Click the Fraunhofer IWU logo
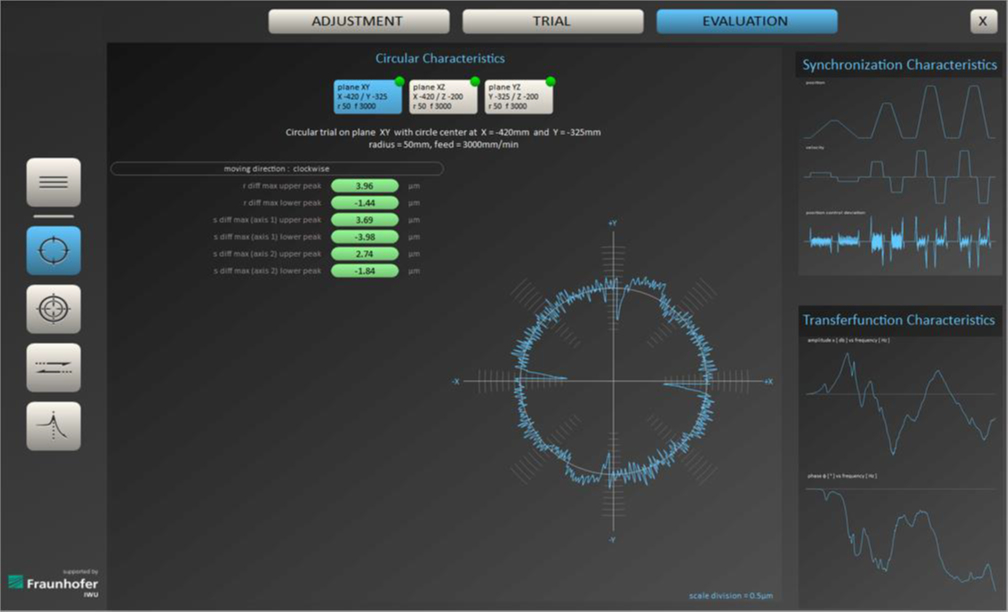Screen dimensions: 1008x612 pos(53,583)
